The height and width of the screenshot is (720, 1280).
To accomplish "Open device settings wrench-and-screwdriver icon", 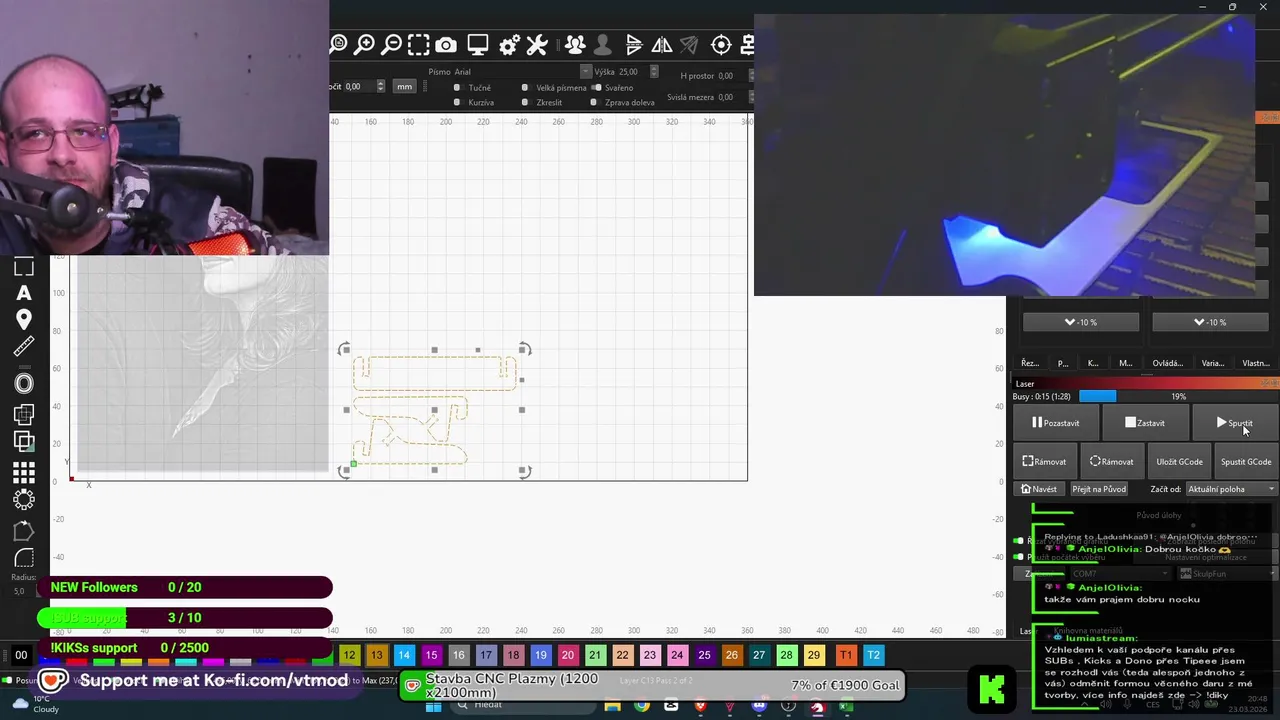I will (537, 45).
